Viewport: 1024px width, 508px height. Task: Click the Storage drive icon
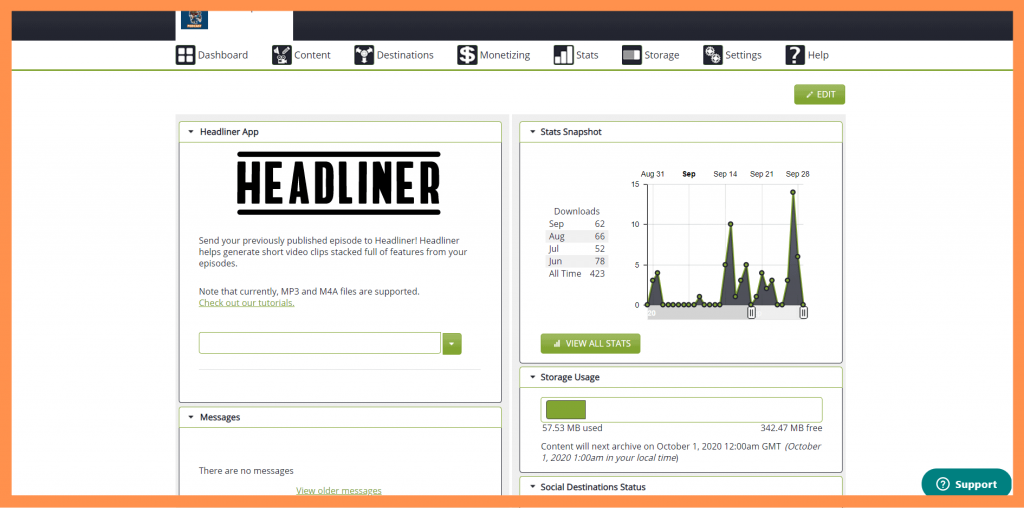coord(632,55)
